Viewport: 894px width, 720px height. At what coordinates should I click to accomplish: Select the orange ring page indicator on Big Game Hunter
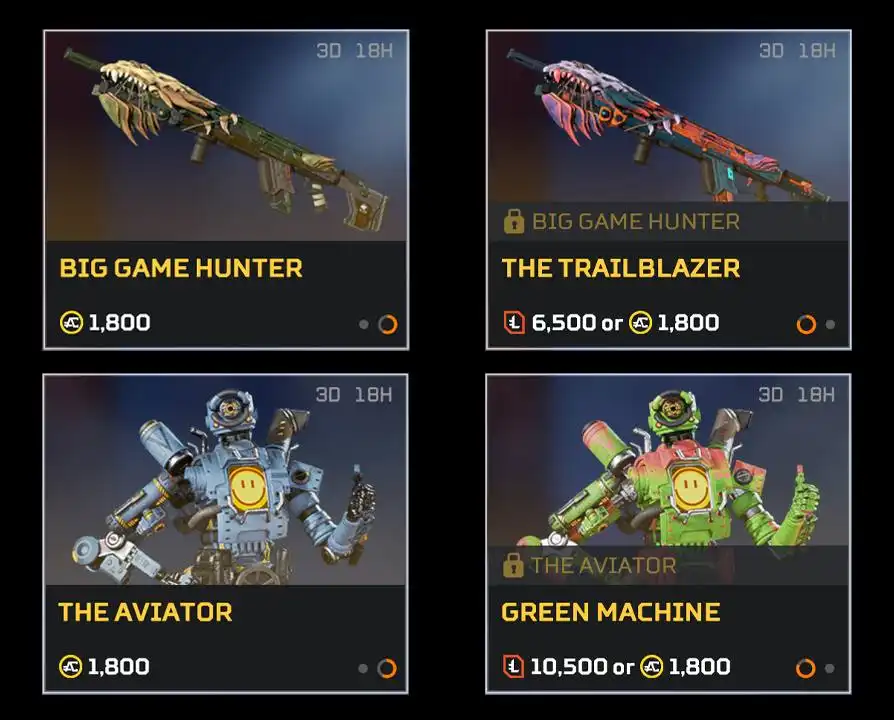point(388,324)
